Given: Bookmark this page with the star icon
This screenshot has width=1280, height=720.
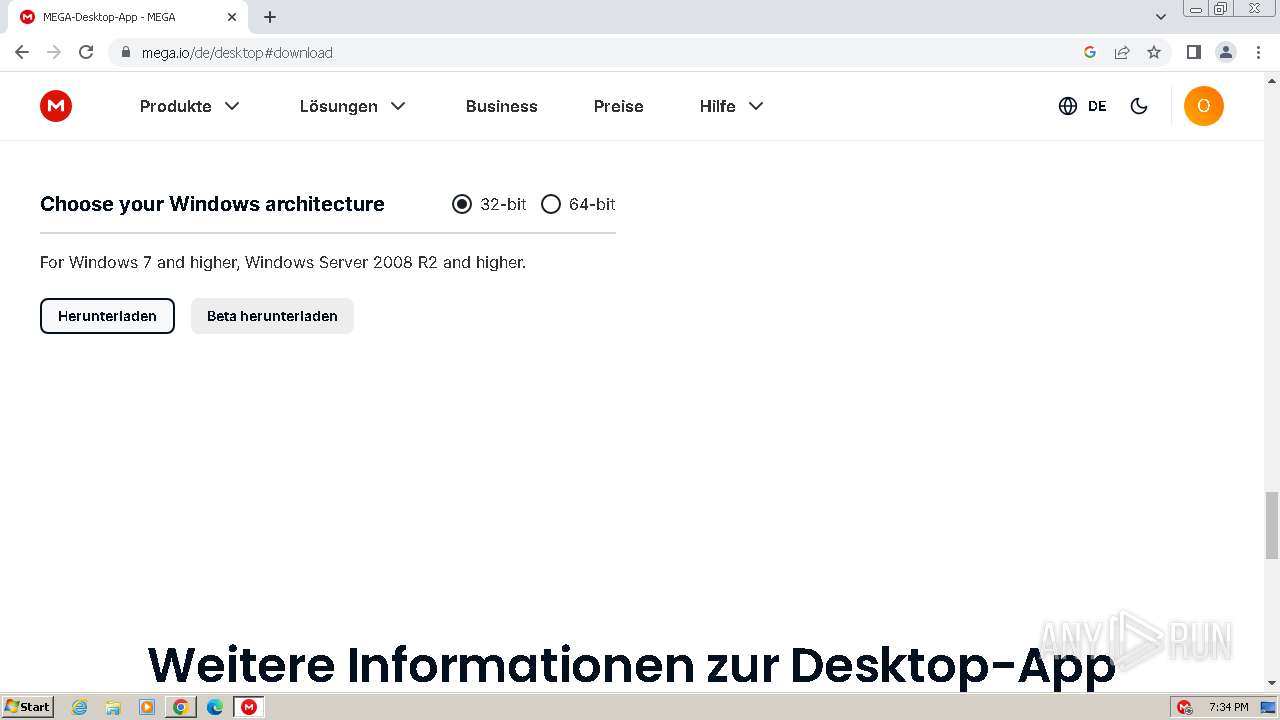Looking at the screenshot, I should [x=1154, y=52].
